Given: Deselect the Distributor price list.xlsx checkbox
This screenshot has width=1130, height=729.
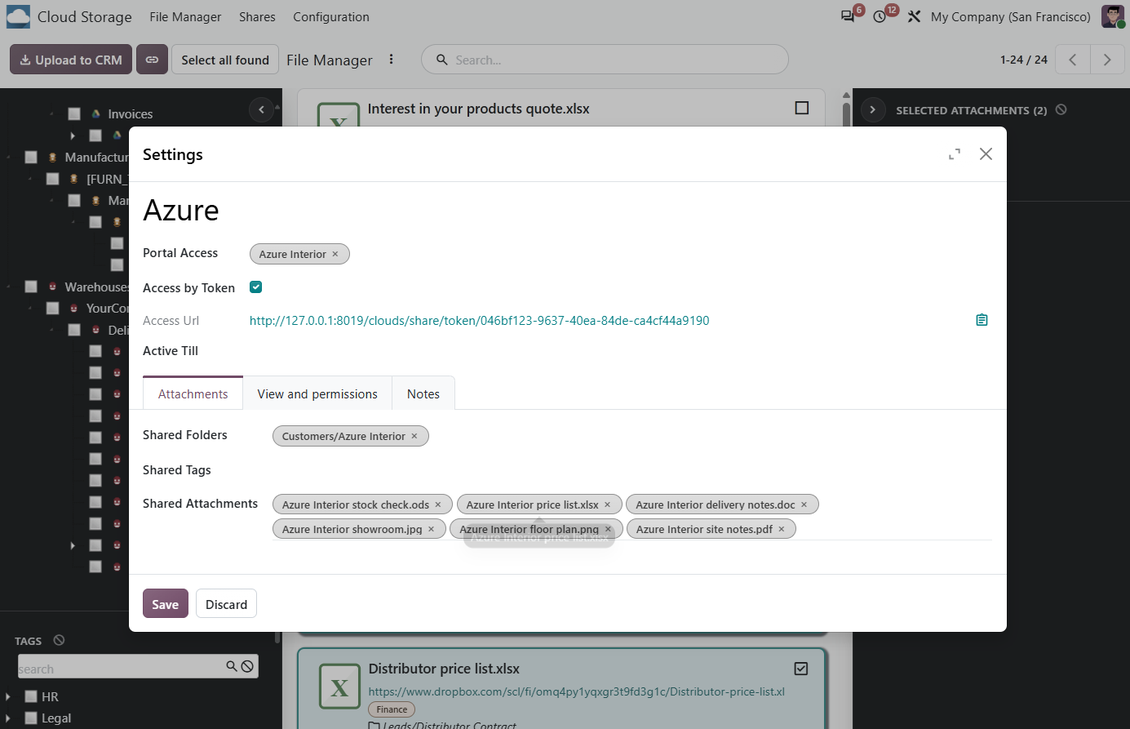Looking at the screenshot, I should [801, 668].
